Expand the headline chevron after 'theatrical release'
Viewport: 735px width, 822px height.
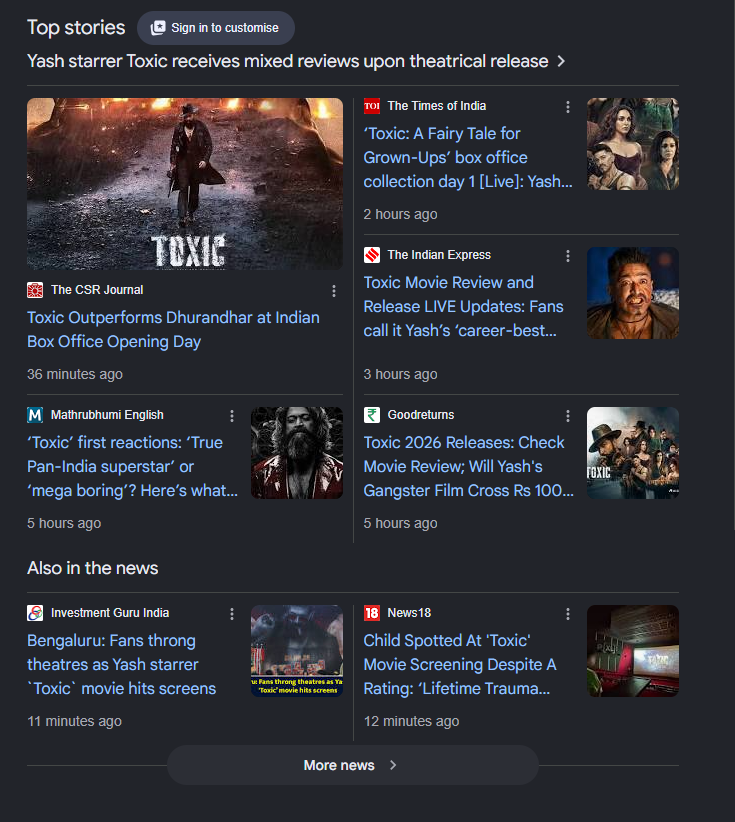(x=561, y=61)
